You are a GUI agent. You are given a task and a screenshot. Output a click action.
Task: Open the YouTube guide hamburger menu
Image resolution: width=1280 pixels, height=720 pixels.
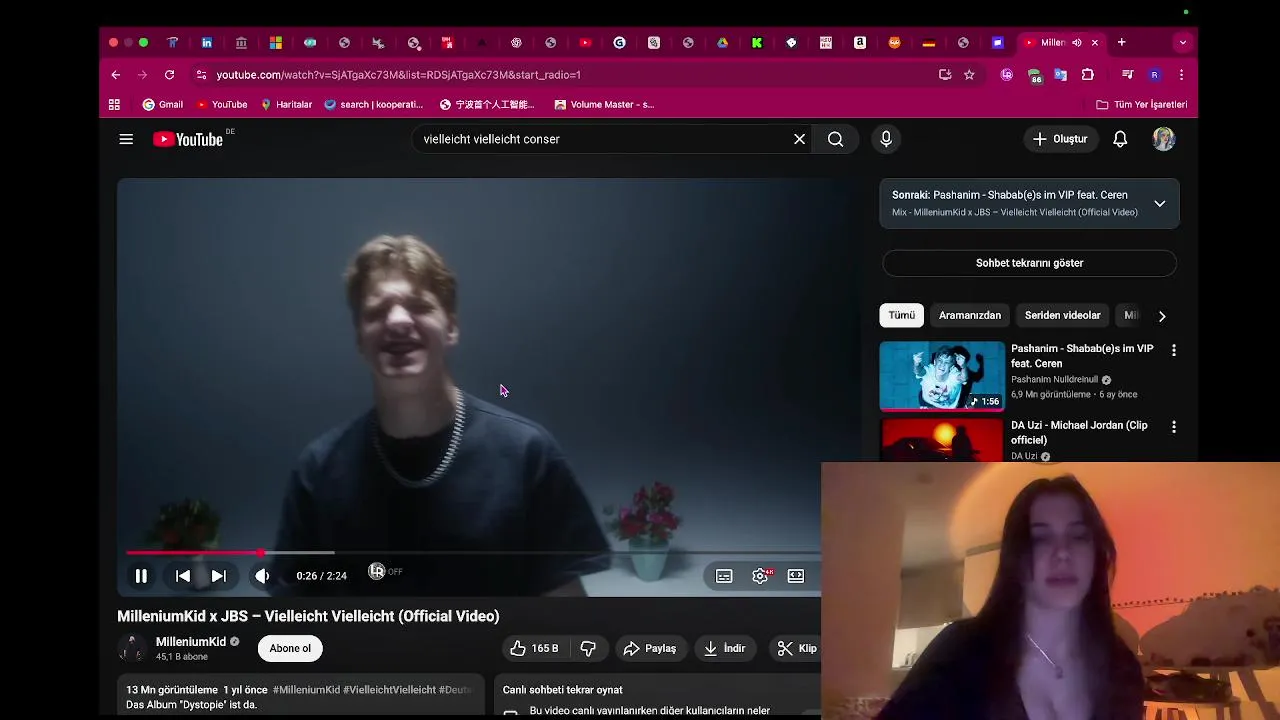(x=126, y=139)
